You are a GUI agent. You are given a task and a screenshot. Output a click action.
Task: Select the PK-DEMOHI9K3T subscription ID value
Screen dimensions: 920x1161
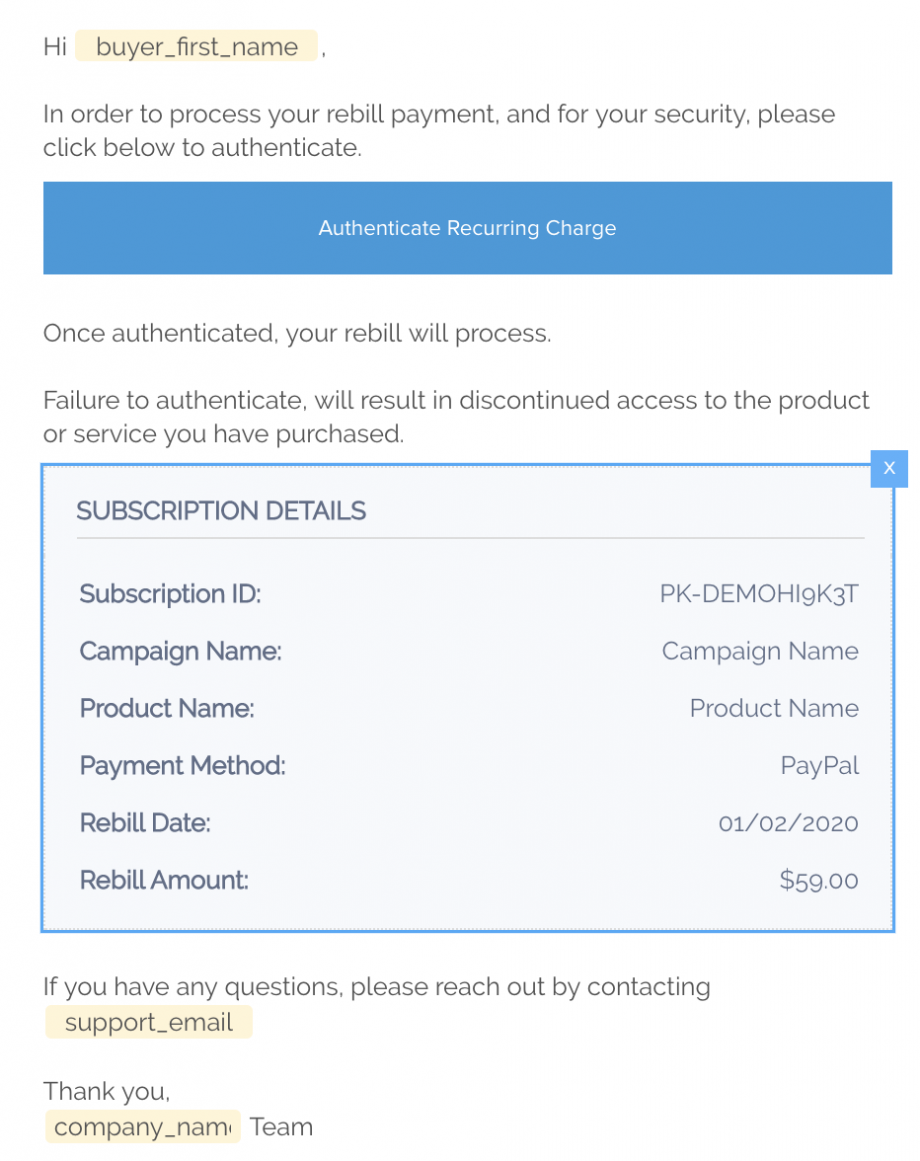759,594
